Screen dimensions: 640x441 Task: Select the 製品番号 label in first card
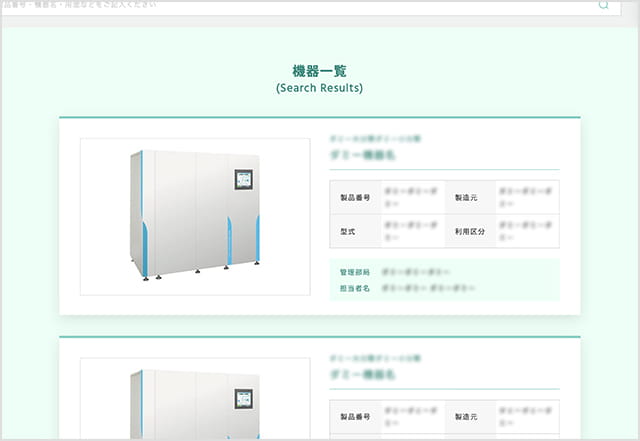355,198
